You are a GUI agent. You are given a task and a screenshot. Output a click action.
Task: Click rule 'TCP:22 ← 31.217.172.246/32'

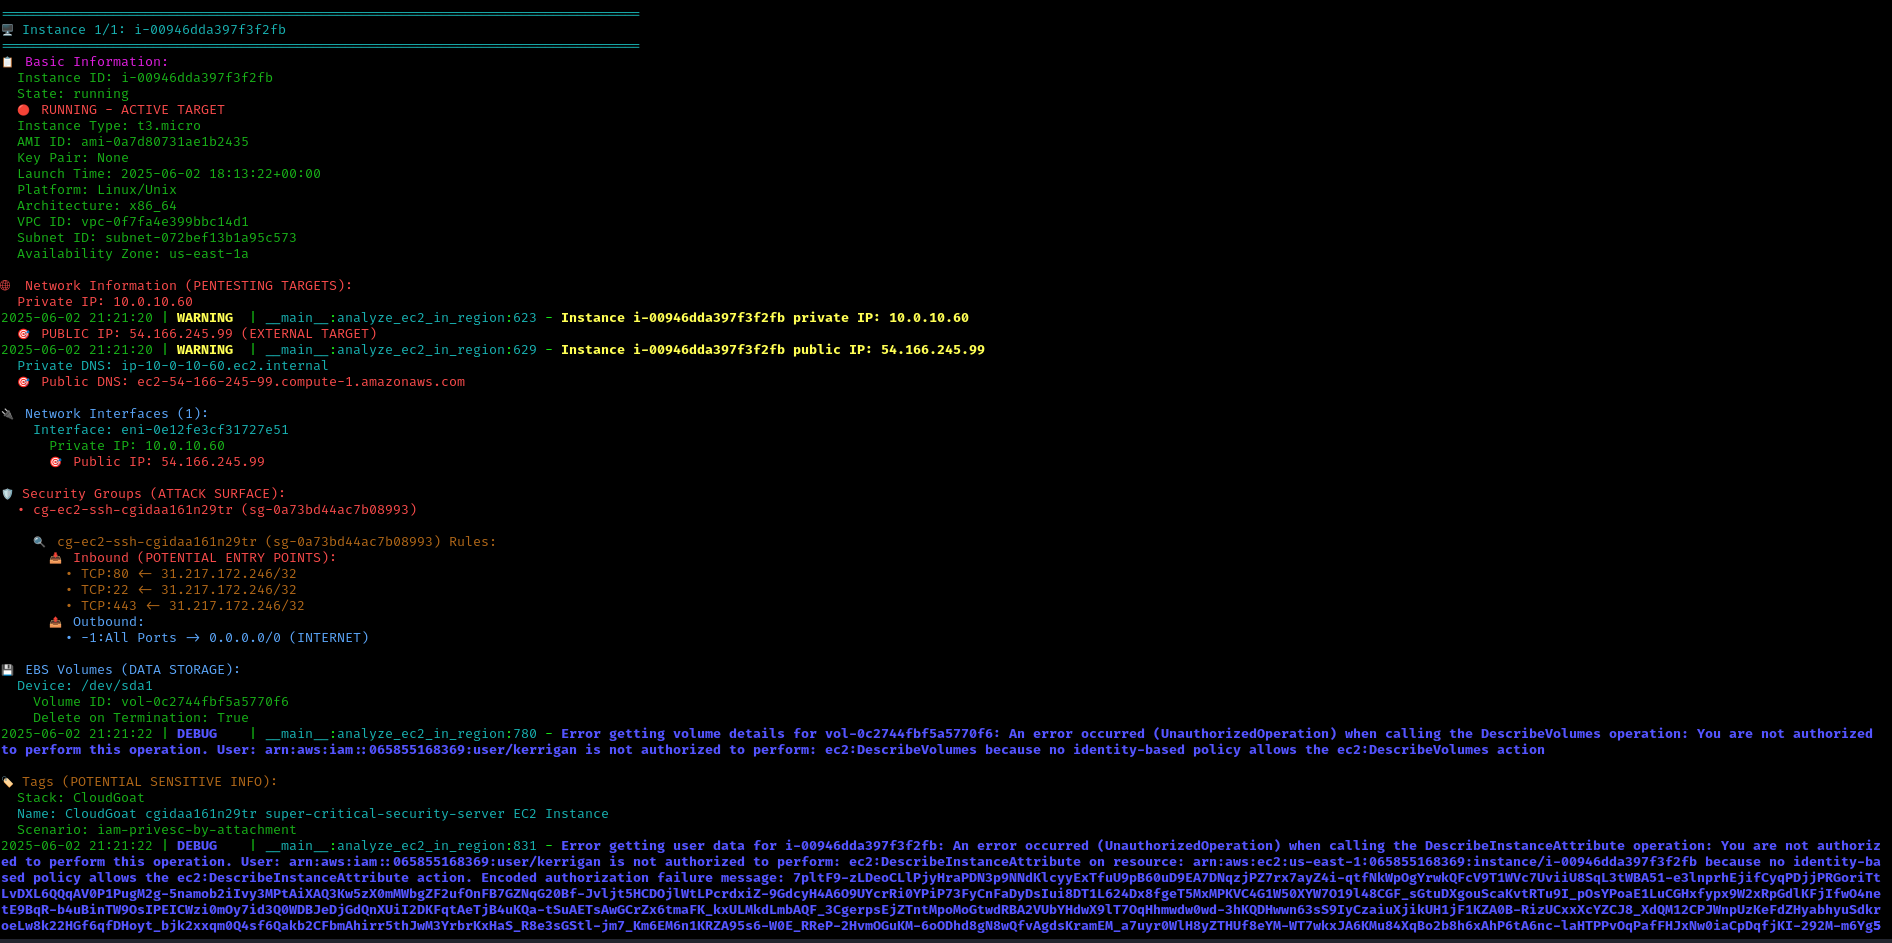point(181,590)
